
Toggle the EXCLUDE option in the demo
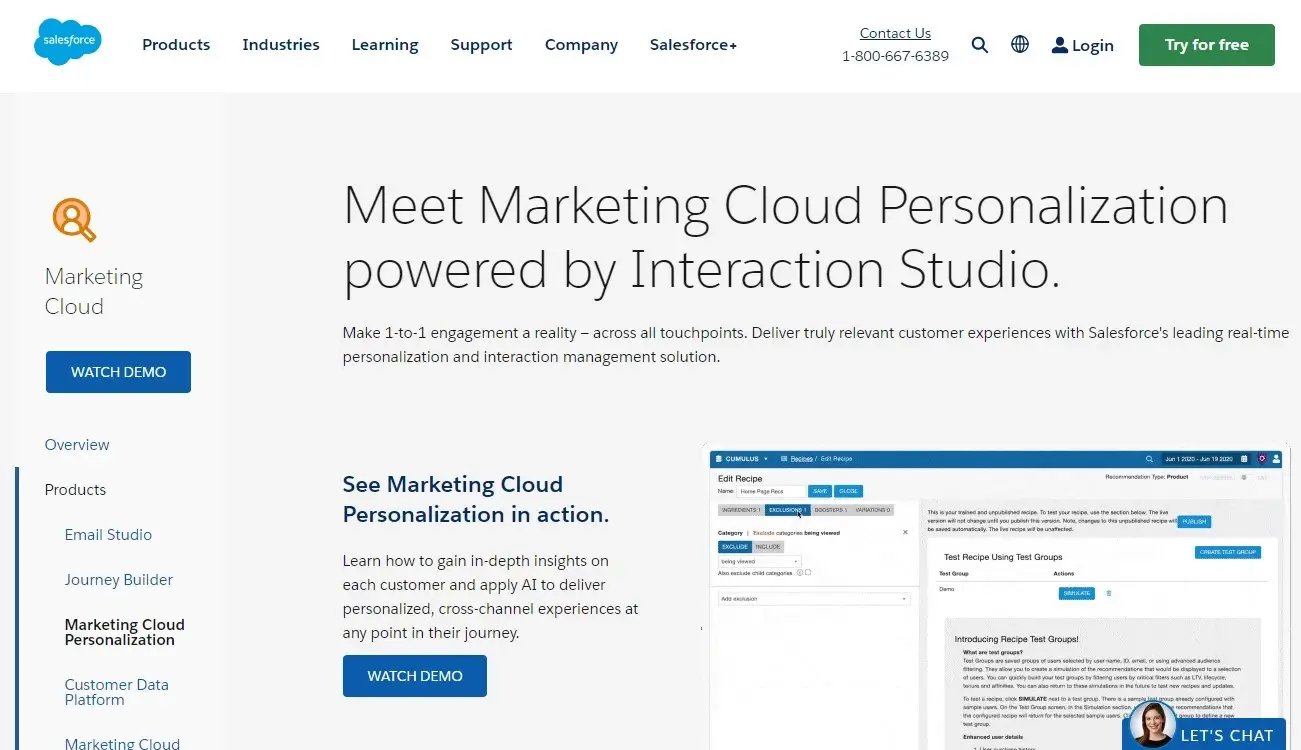tap(735, 547)
